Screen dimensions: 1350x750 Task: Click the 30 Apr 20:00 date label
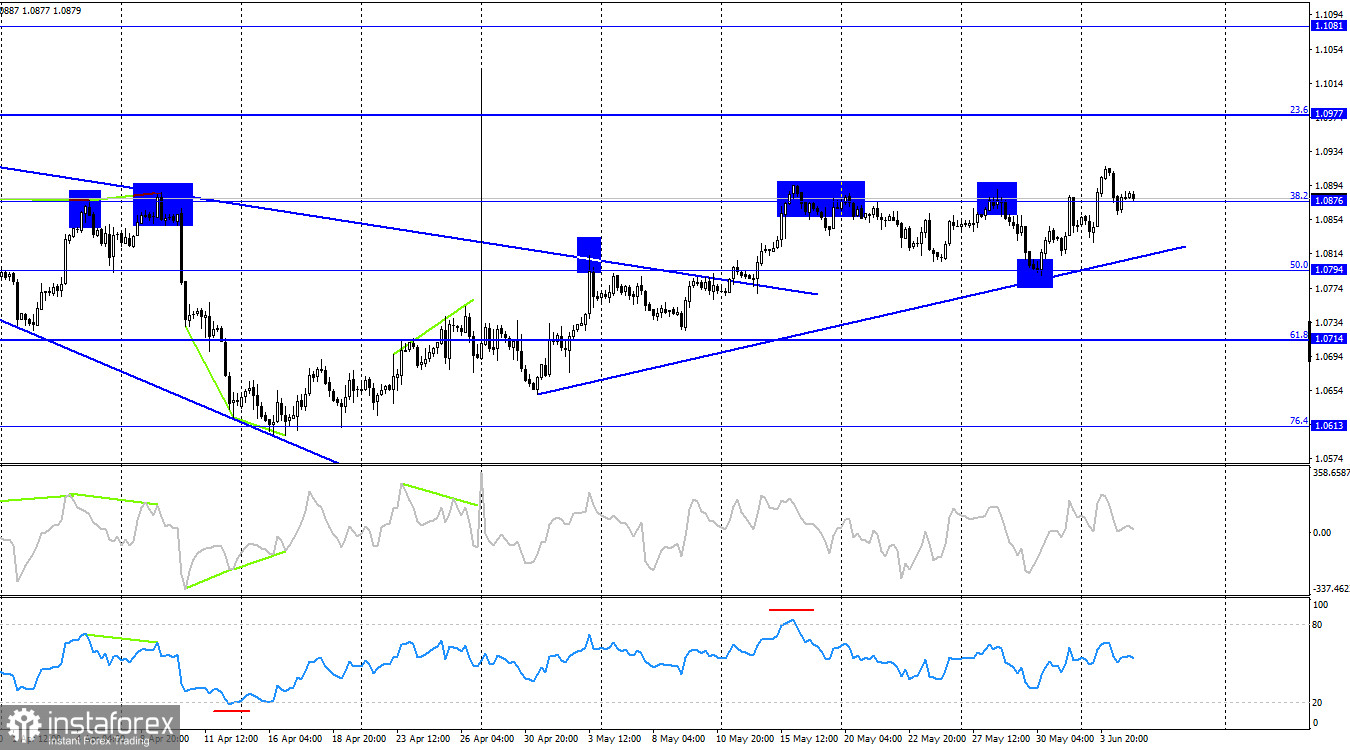[552, 739]
